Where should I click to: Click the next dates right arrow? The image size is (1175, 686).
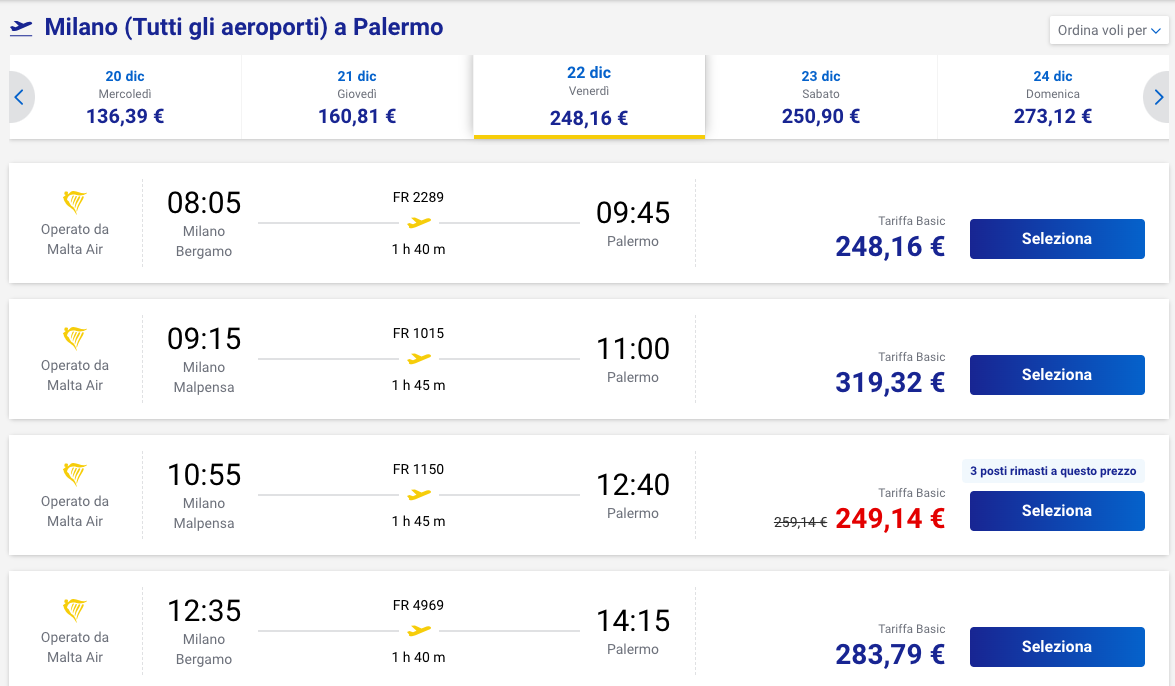pyautogui.click(x=1158, y=97)
